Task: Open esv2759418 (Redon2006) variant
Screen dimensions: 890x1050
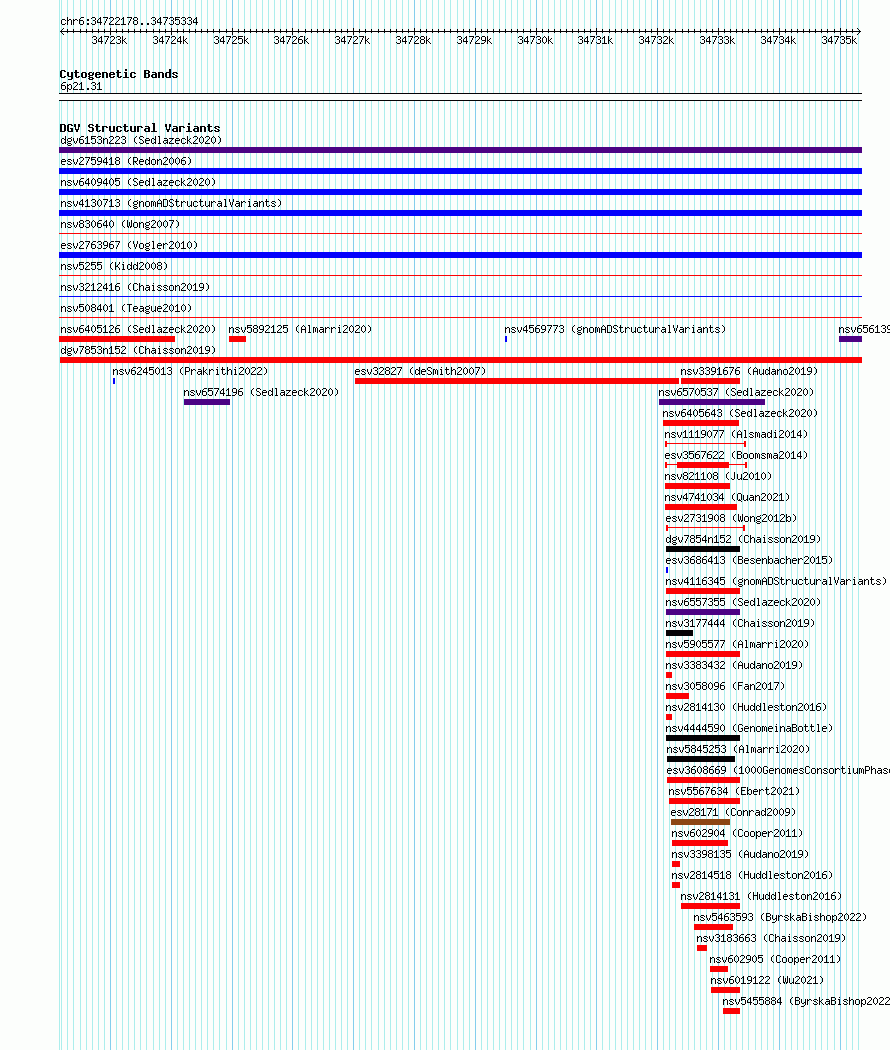Action: (x=126, y=161)
